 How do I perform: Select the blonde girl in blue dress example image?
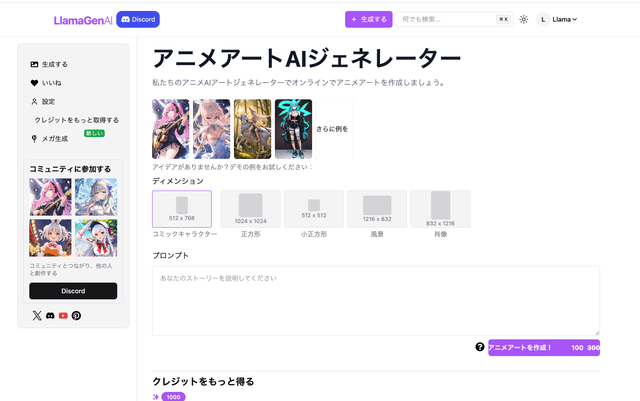click(x=211, y=129)
